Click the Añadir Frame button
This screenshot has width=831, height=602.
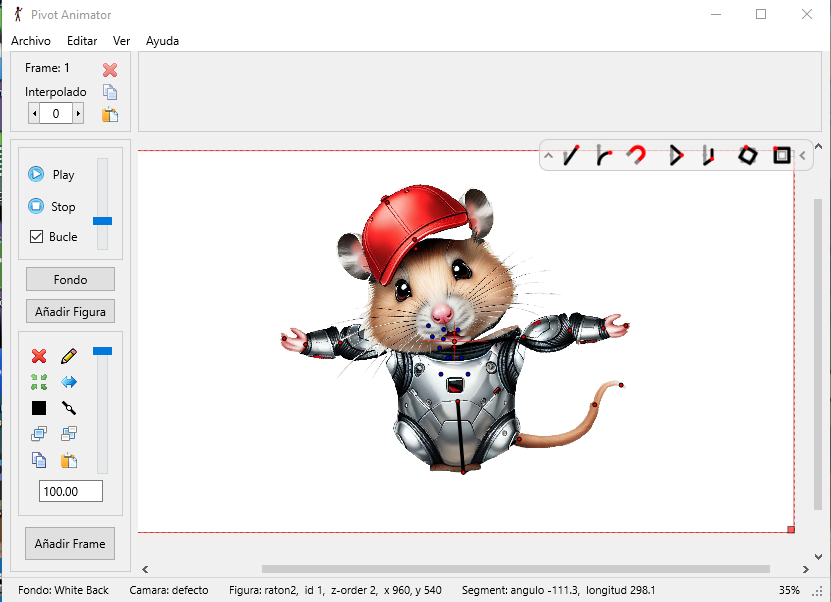(70, 544)
